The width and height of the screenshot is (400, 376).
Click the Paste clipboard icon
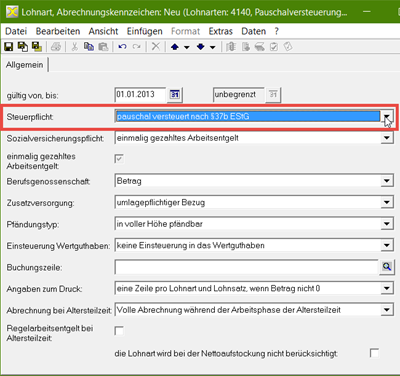tap(103, 47)
